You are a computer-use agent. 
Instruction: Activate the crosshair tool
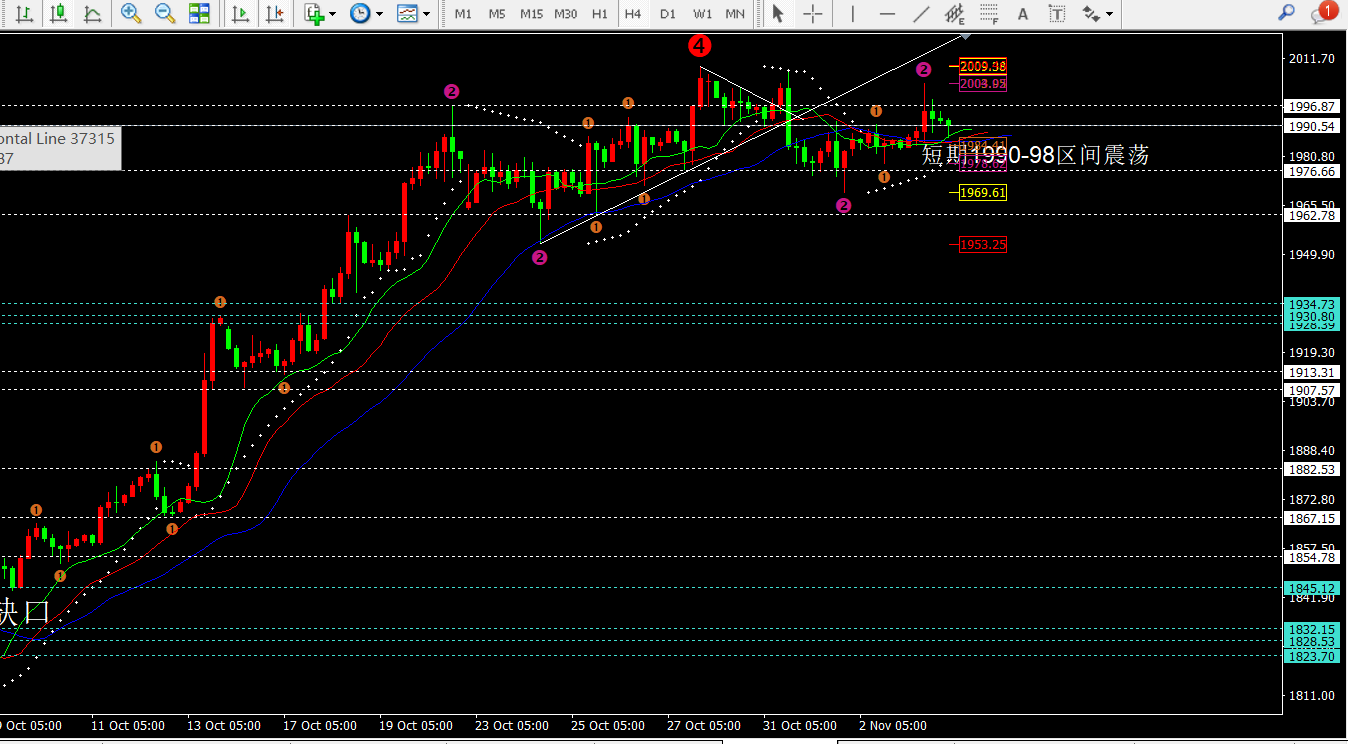tap(814, 14)
